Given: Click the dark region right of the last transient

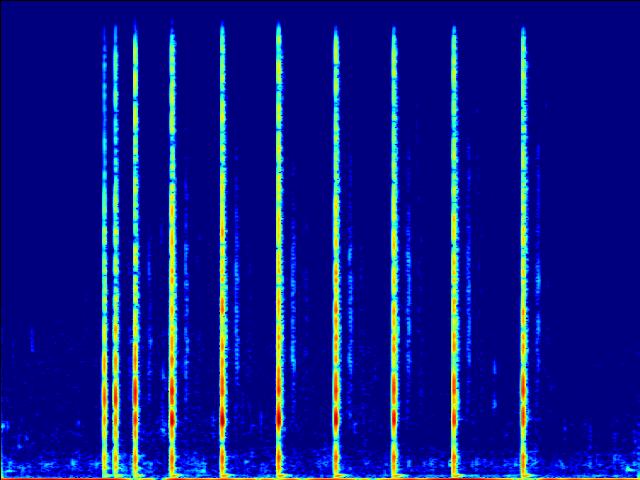Looking at the screenshot, I should (590, 150).
